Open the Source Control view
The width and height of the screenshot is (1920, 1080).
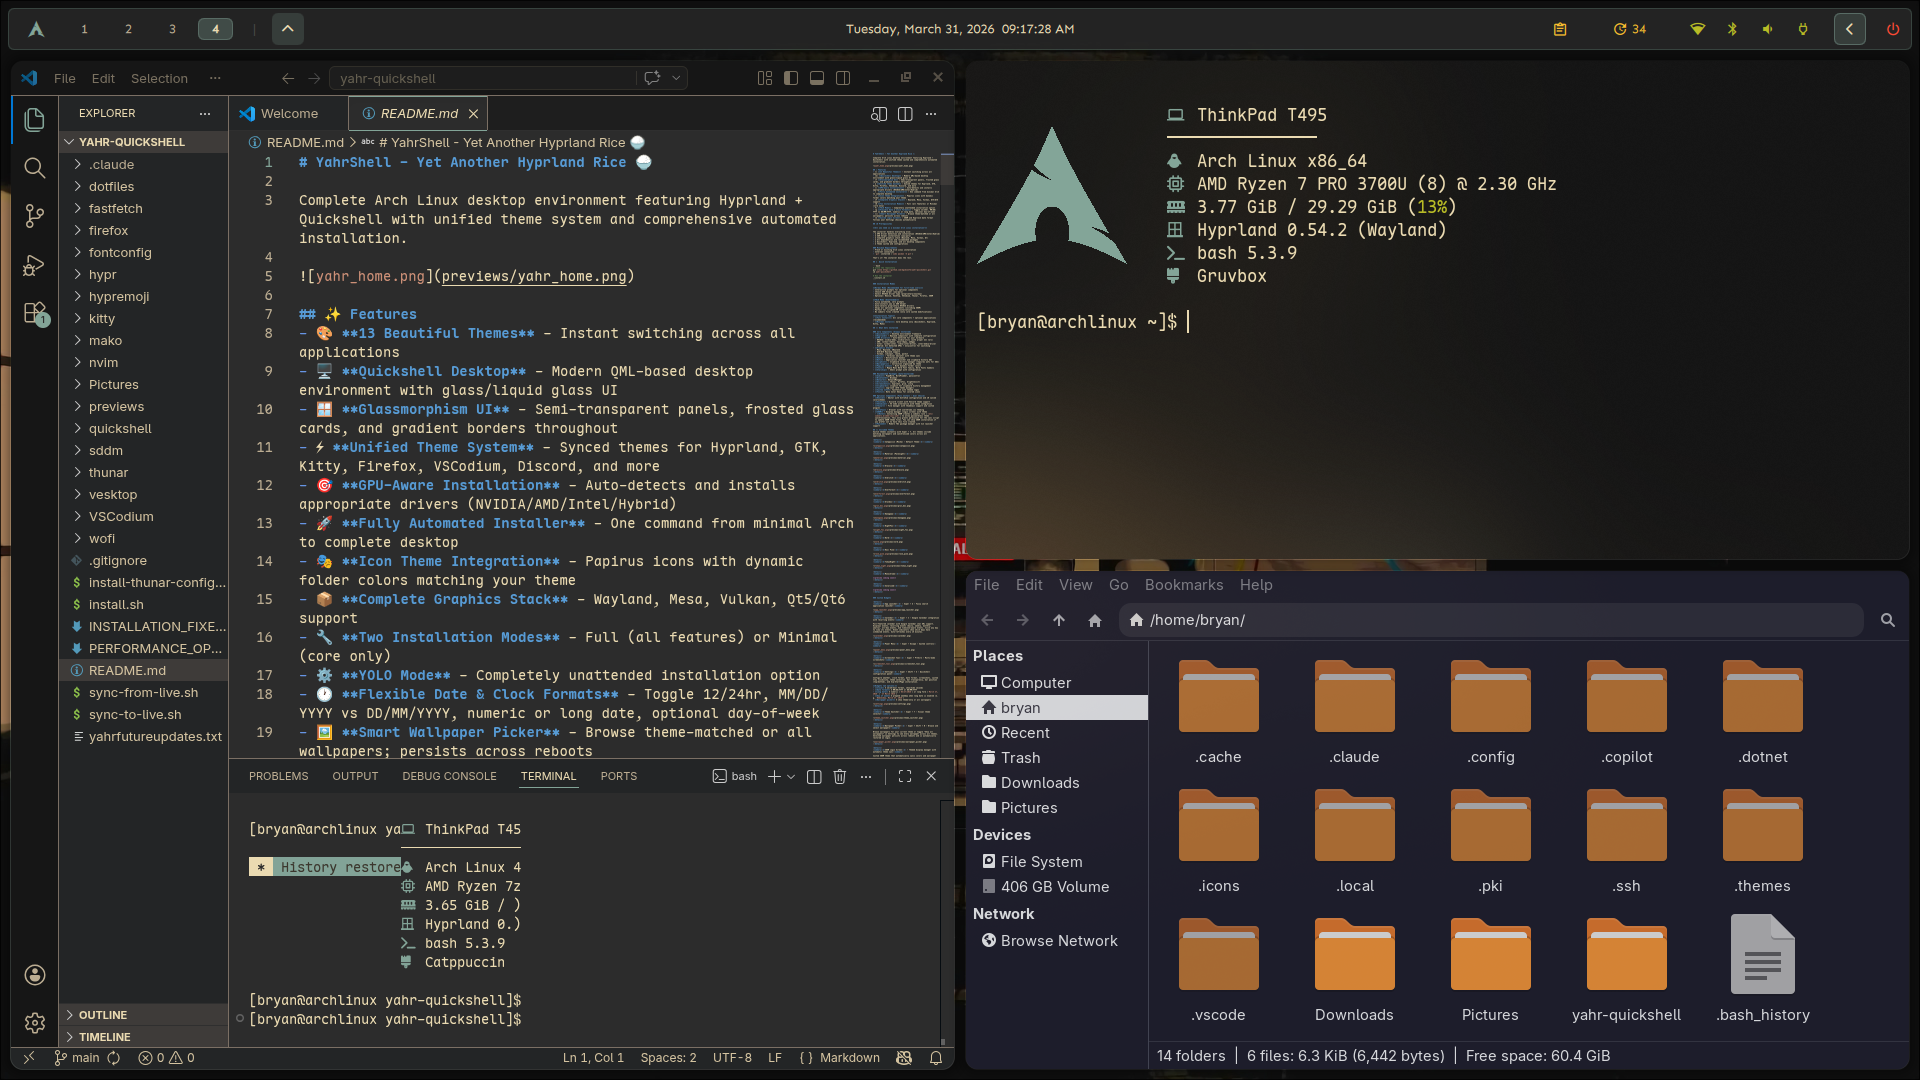(x=34, y=215)
